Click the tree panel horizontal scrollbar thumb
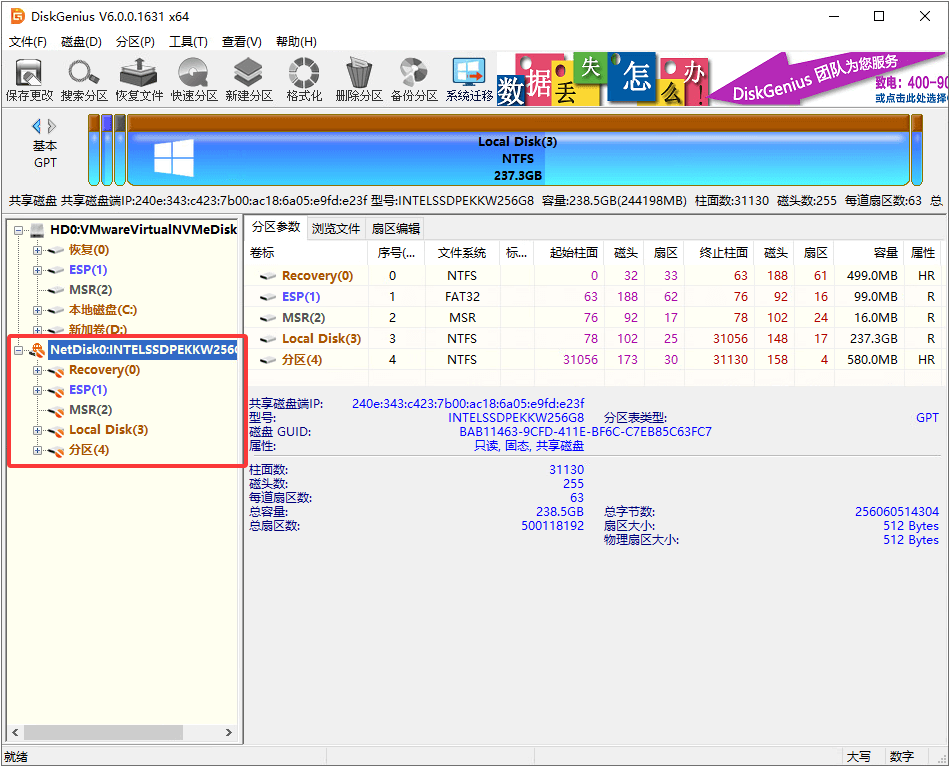The width and height of the screenshot is (950, 767). coord(103,732)
